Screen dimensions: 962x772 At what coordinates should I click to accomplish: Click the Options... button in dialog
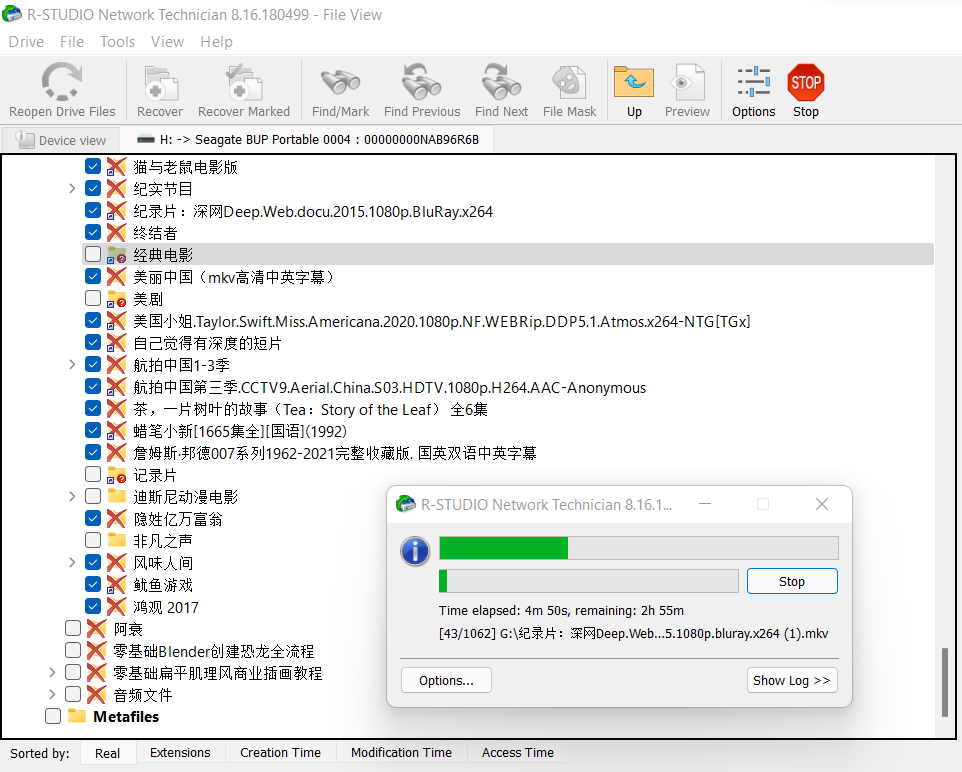tap(446, 680)
